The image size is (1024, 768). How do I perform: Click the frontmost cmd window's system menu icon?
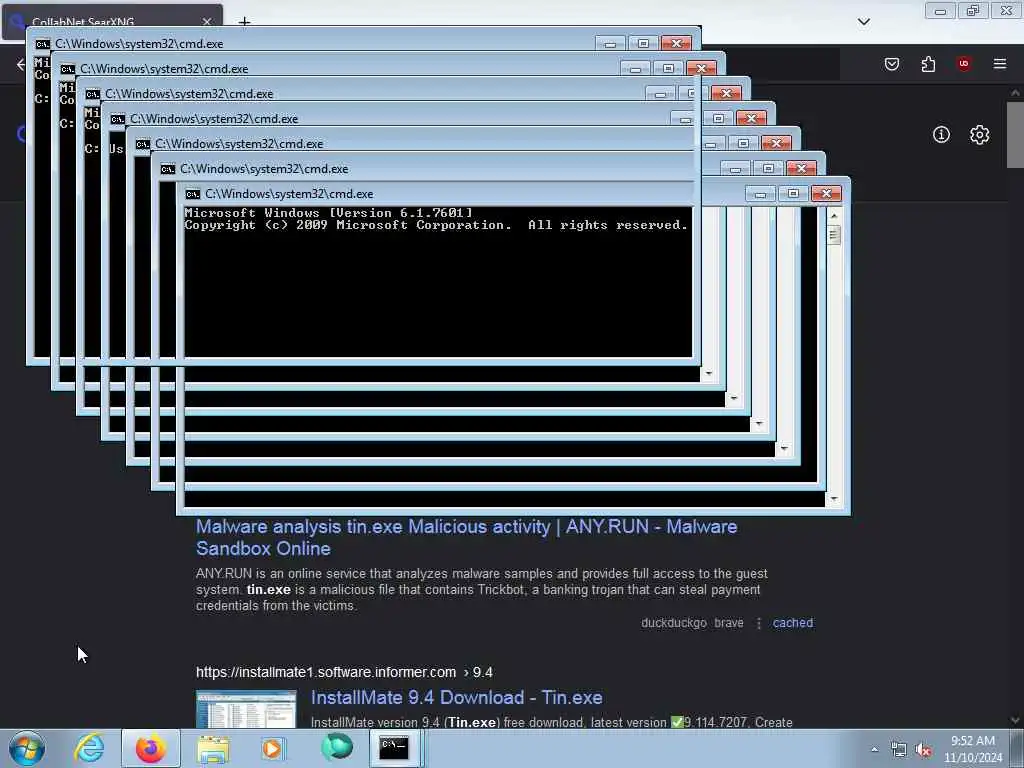click(x=192, y=194)
